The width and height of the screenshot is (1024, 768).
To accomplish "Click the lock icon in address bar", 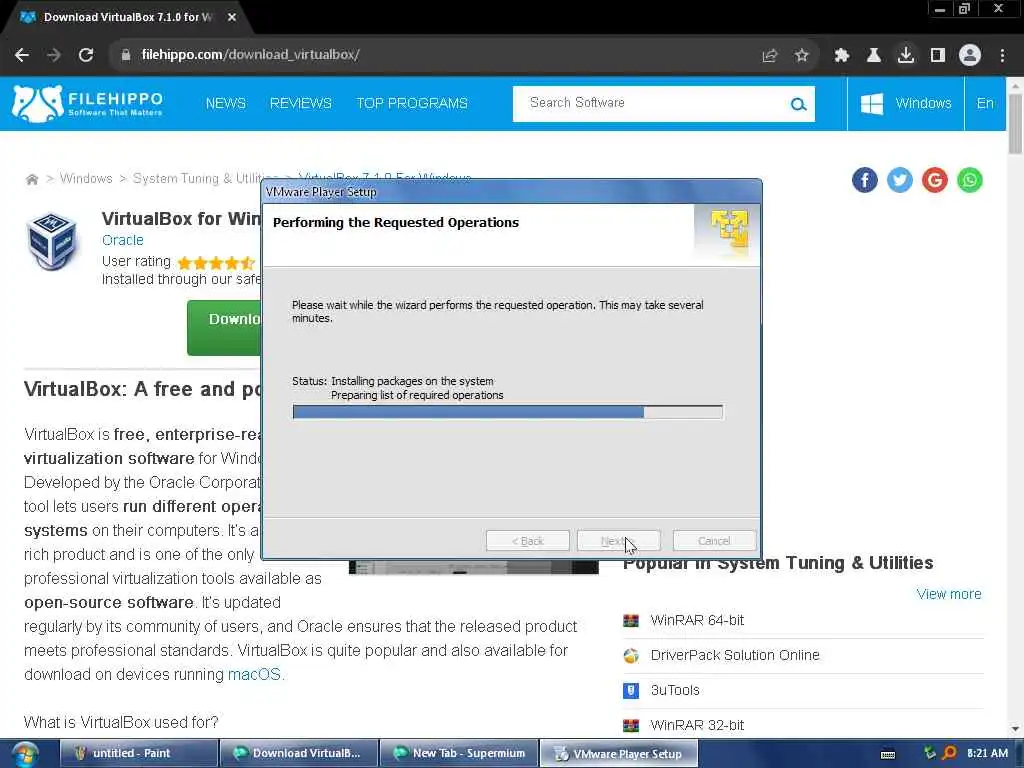I will [x=125, y=55].
